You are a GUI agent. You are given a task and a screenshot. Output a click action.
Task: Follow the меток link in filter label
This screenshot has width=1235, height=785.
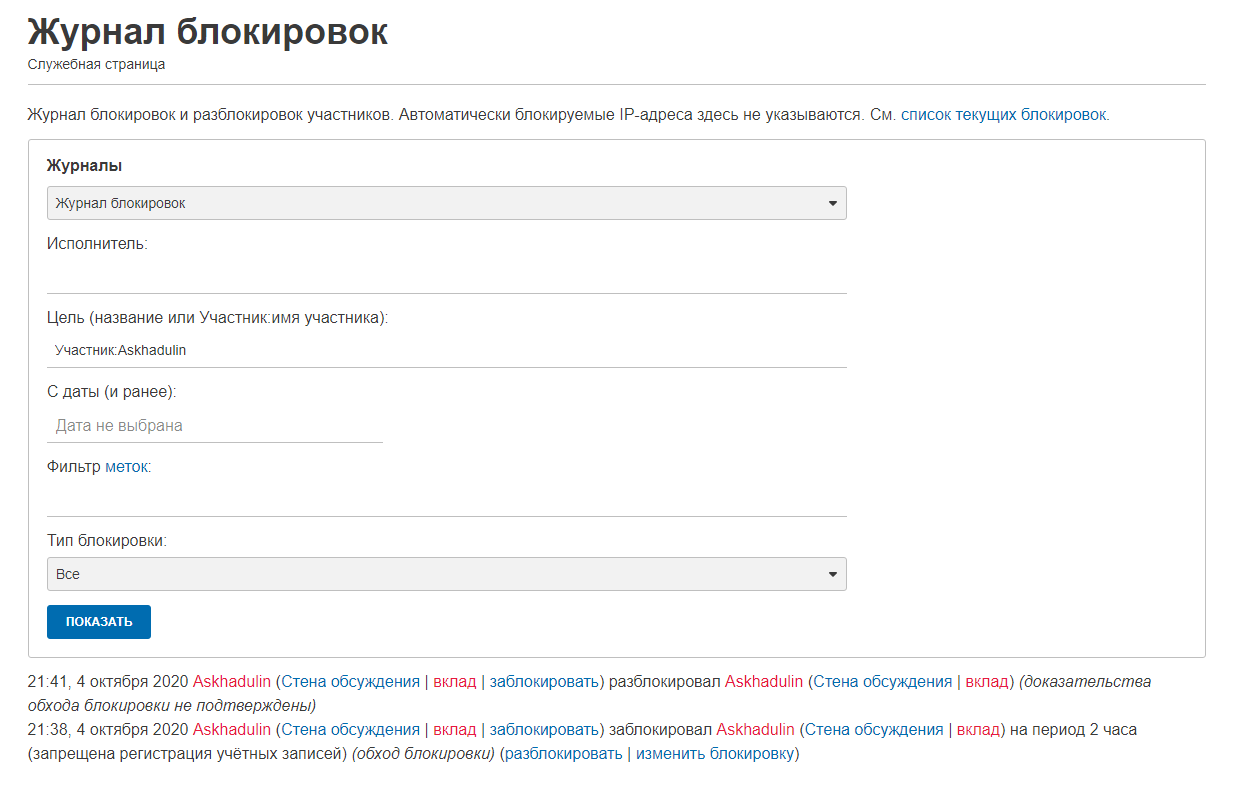point(127,466)
